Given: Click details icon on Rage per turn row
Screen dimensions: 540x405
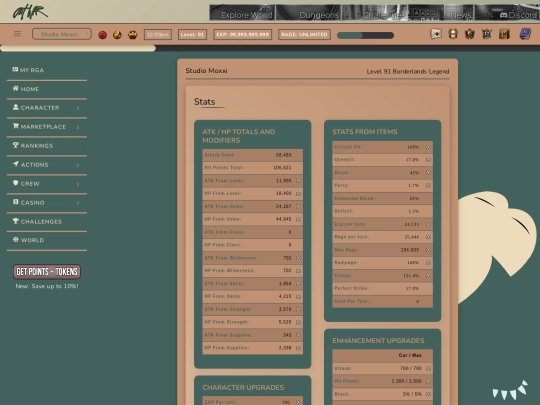Looking at the screenshot, I should pos(428,237).
